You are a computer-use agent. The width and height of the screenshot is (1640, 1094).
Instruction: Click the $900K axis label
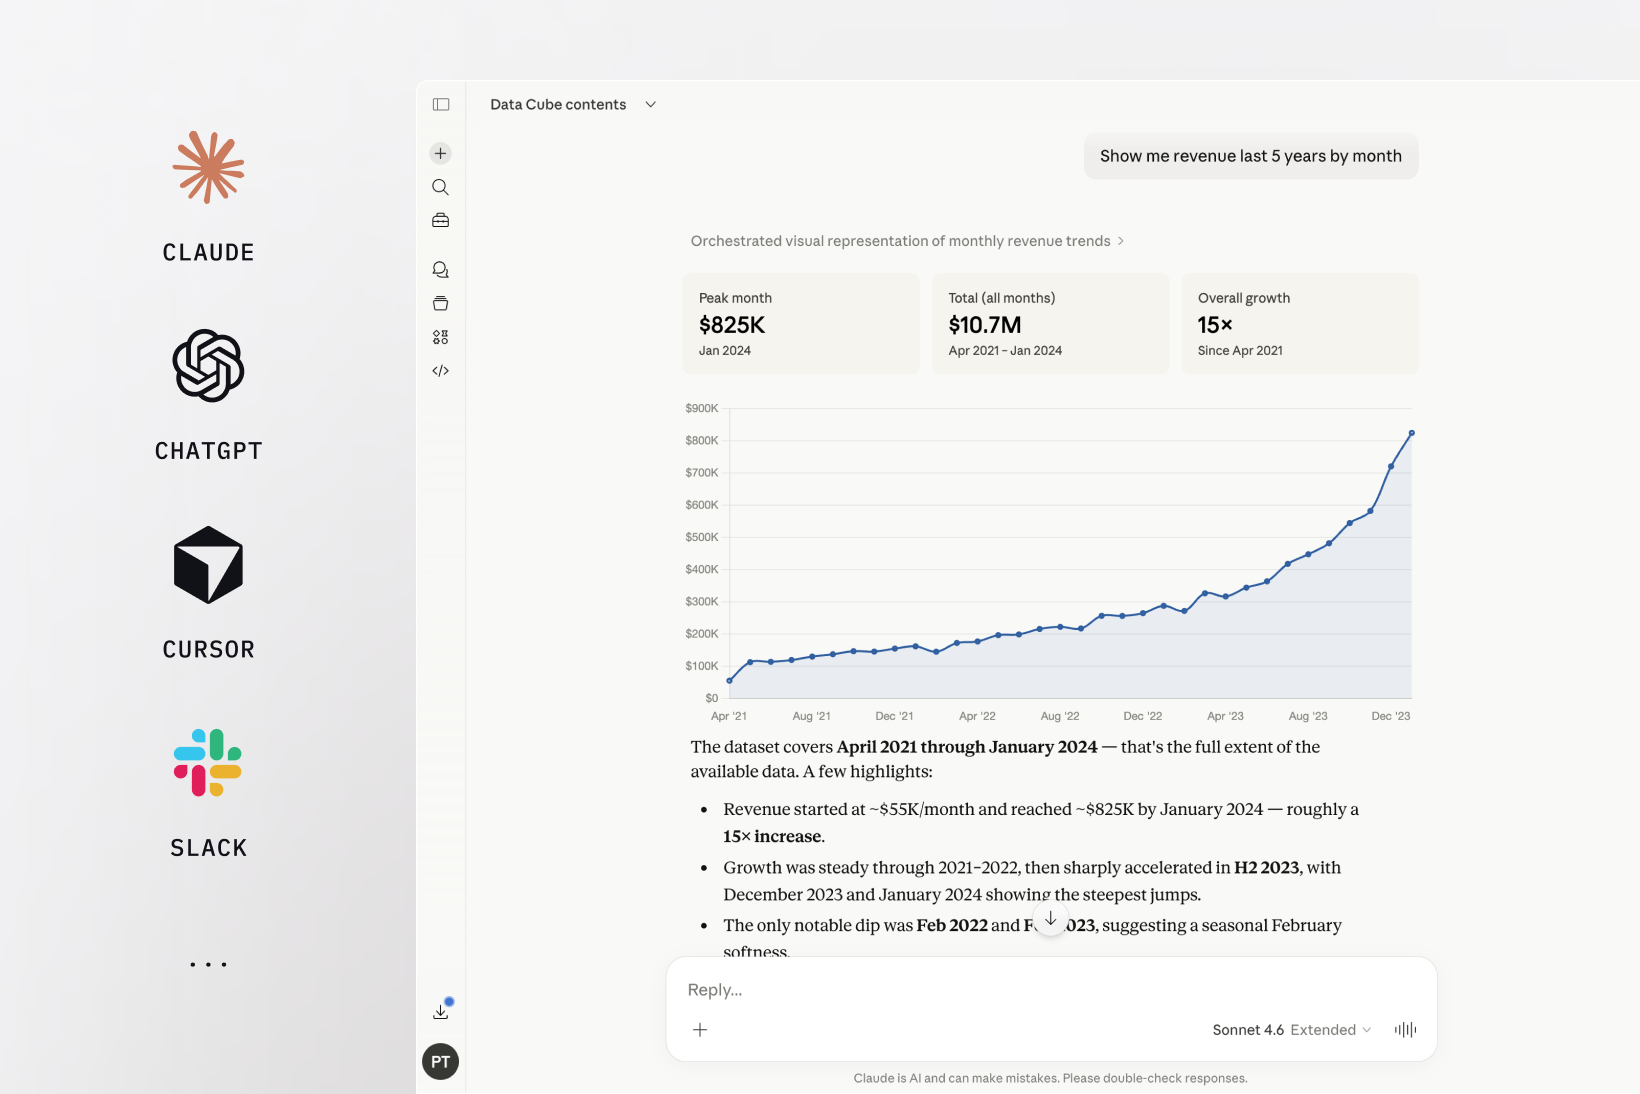click(x=702, y=408)
